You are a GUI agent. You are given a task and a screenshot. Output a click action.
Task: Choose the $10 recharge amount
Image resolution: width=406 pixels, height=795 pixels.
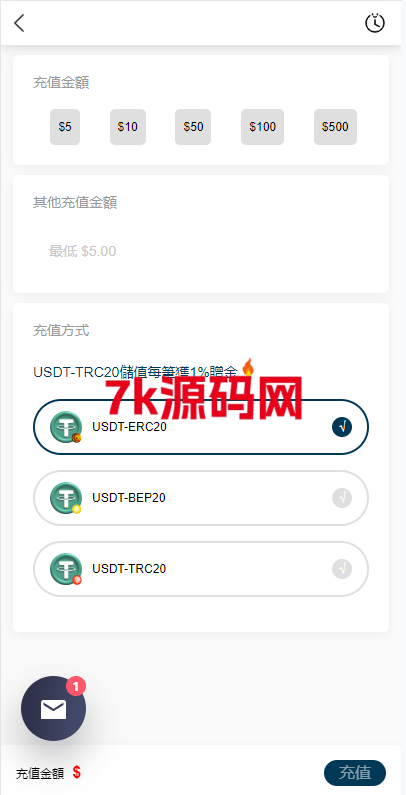(128, 127)
